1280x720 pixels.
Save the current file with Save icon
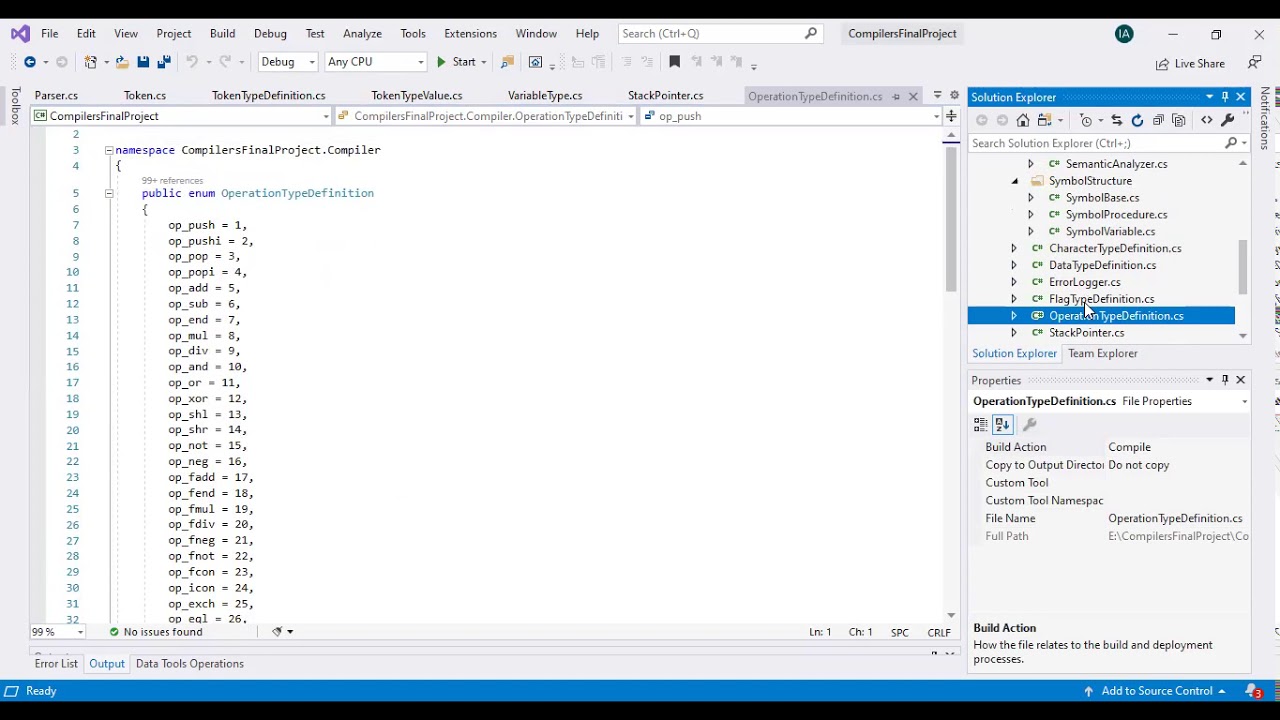tap(143, 62)
